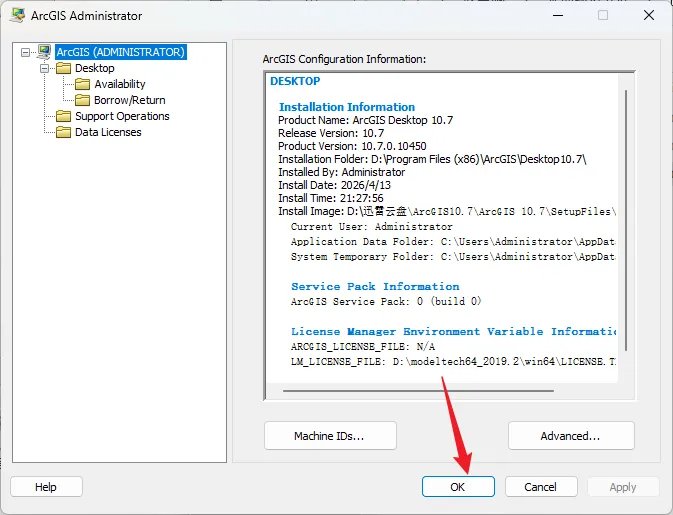This screenshot has width=673, height=515.
Task: Click the Machine IDs... button
Action: (330, 436)
